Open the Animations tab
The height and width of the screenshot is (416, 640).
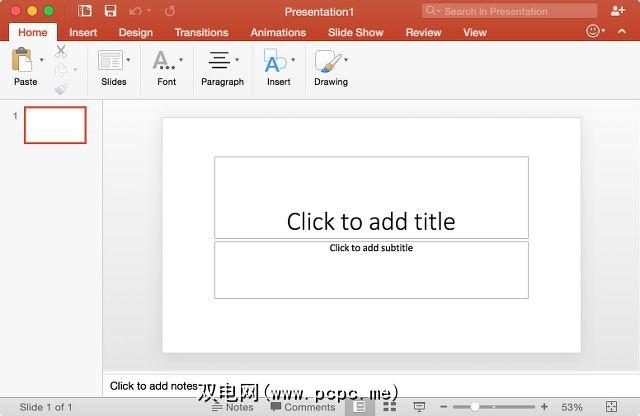click(278, 32)
